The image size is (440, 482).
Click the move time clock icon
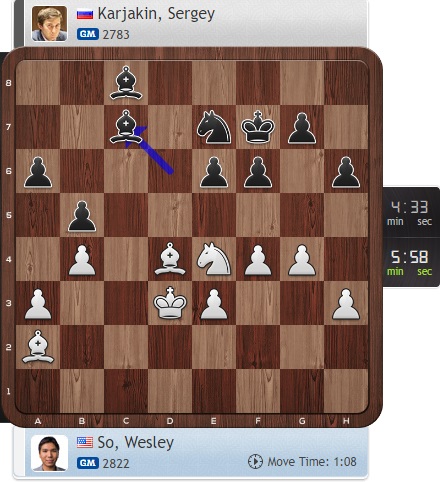tap(255, 462)
